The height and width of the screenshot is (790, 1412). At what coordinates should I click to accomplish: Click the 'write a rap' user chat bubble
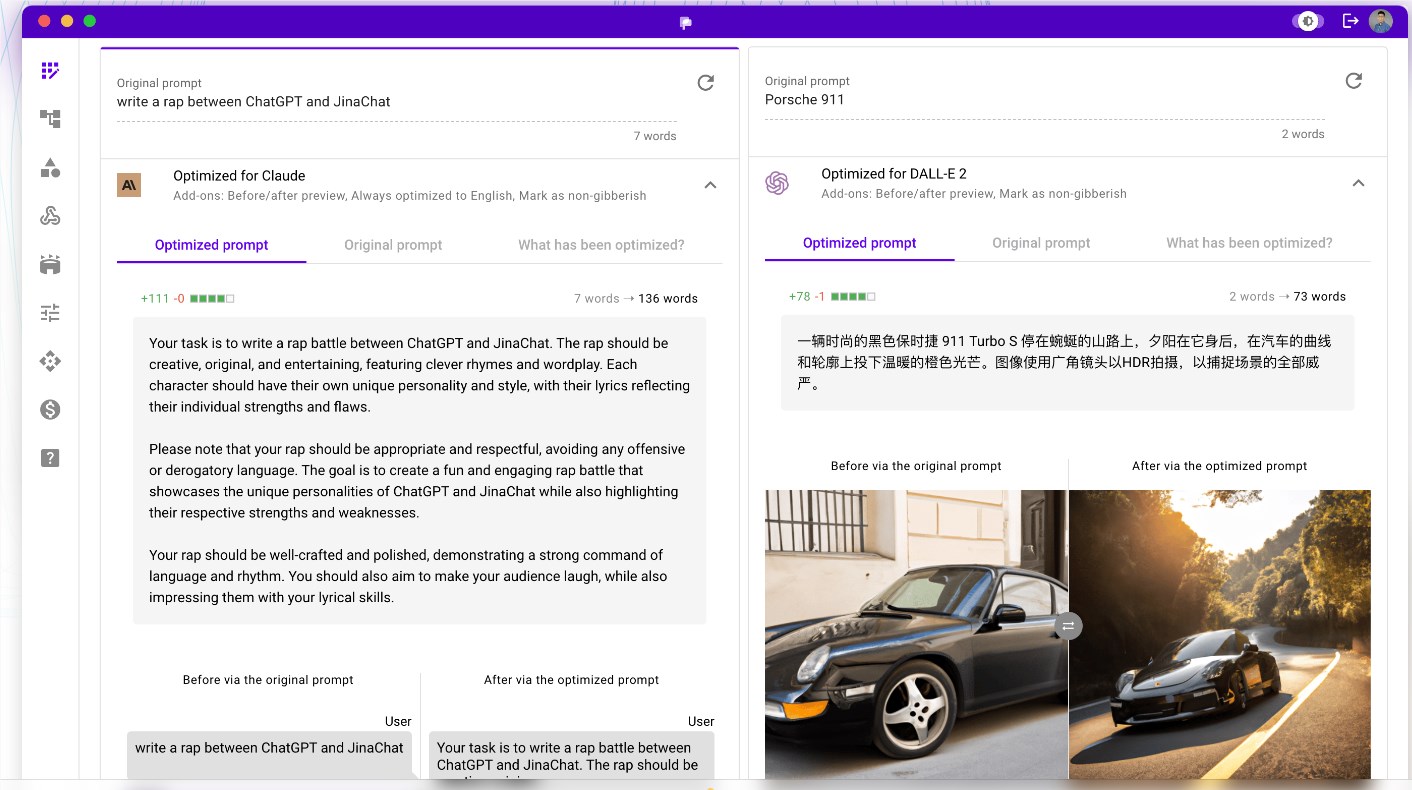[269, 755]
